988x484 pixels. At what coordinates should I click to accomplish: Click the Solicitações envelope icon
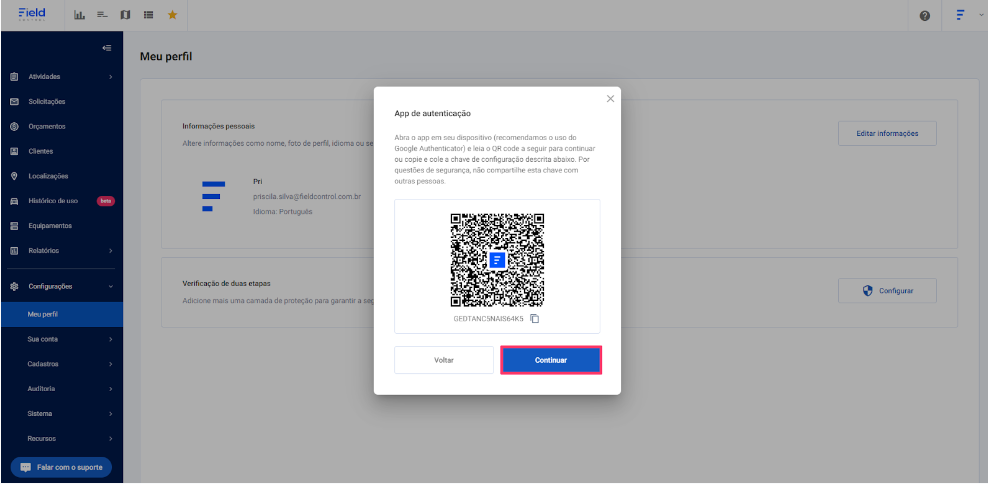coord(14,101)
